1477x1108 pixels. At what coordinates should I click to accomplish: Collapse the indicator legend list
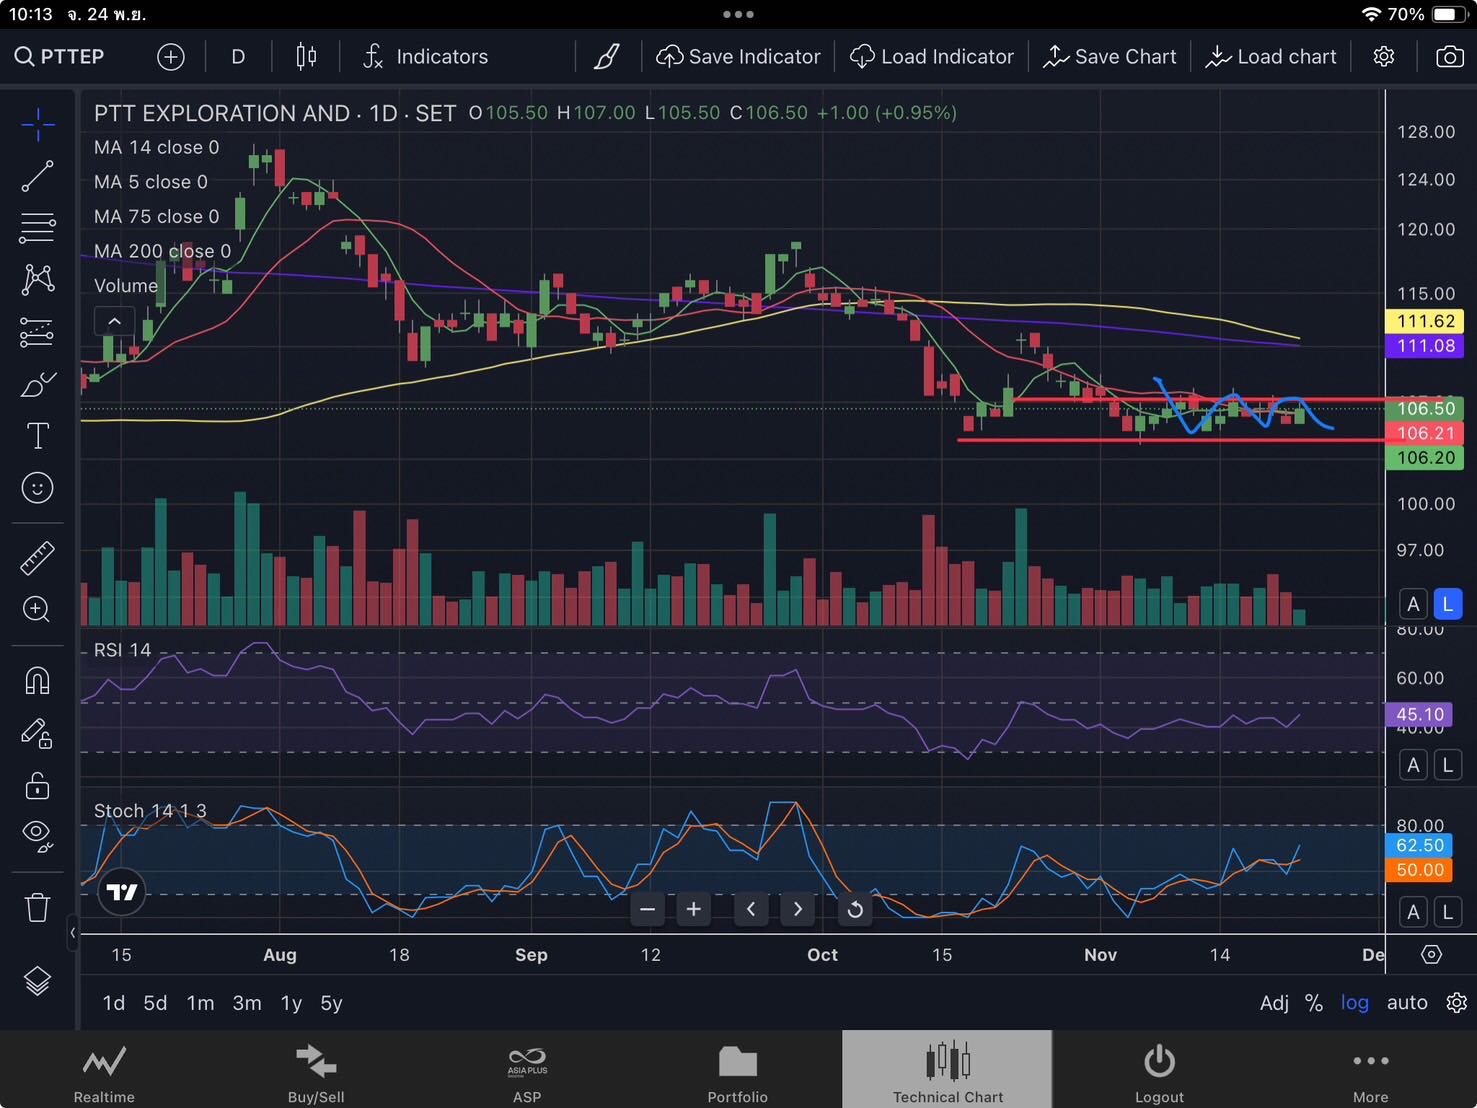(x=114, y=321)
